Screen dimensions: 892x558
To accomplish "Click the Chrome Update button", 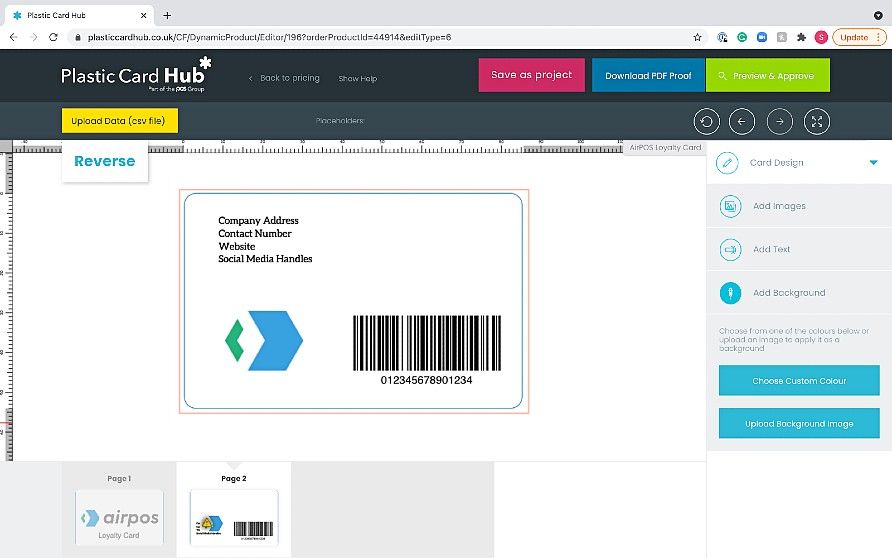I will tap(859, 37).
